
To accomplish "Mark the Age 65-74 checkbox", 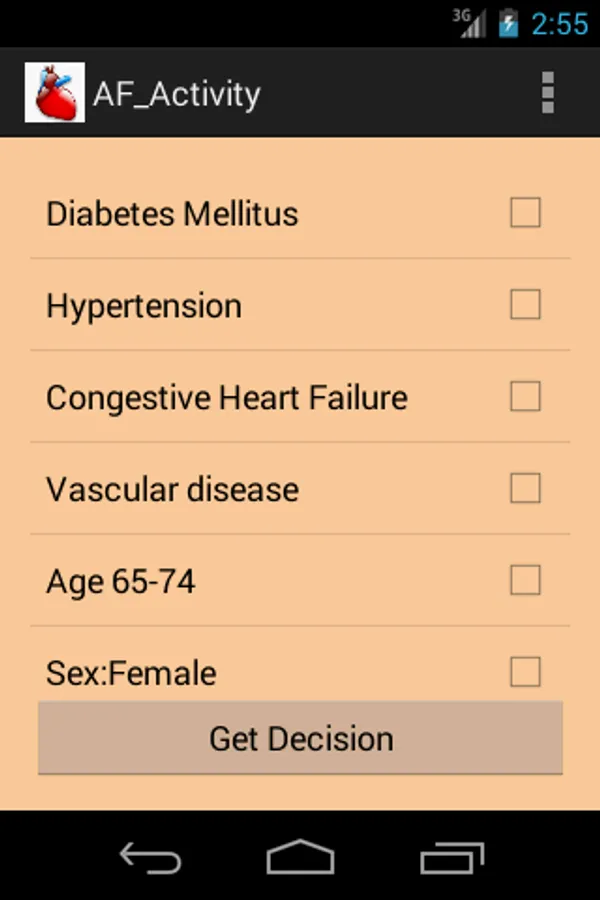I will 525,581.
